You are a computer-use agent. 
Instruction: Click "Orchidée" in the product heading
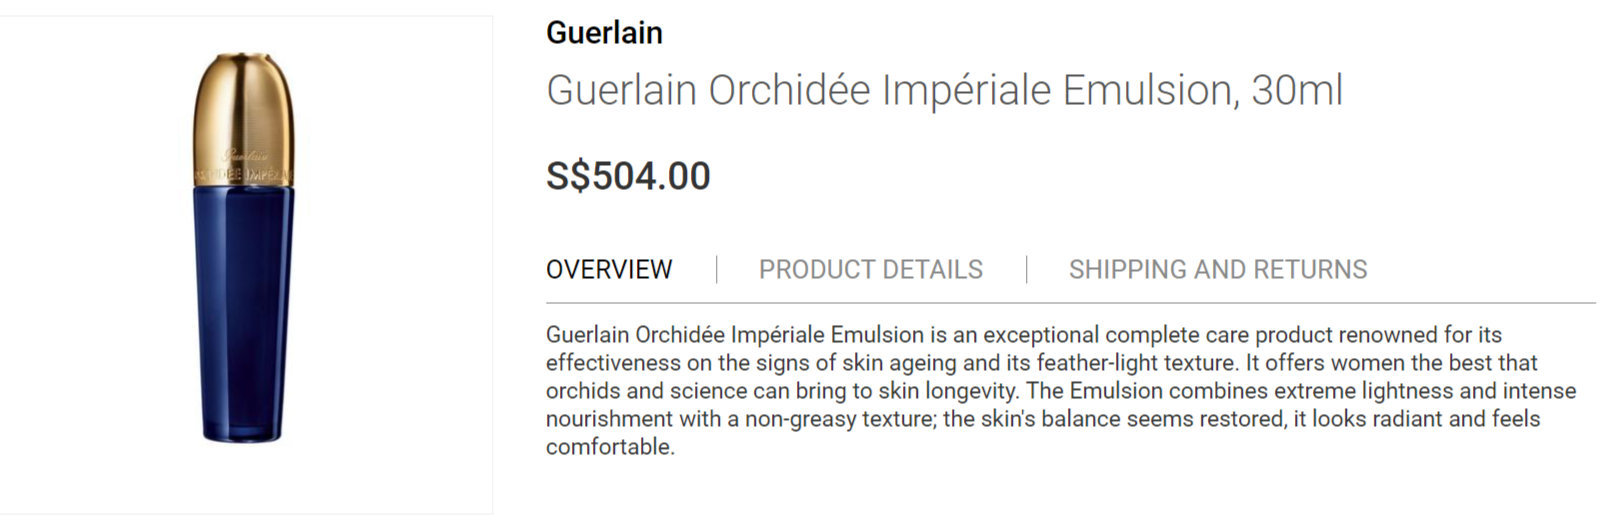pos(789,90)
